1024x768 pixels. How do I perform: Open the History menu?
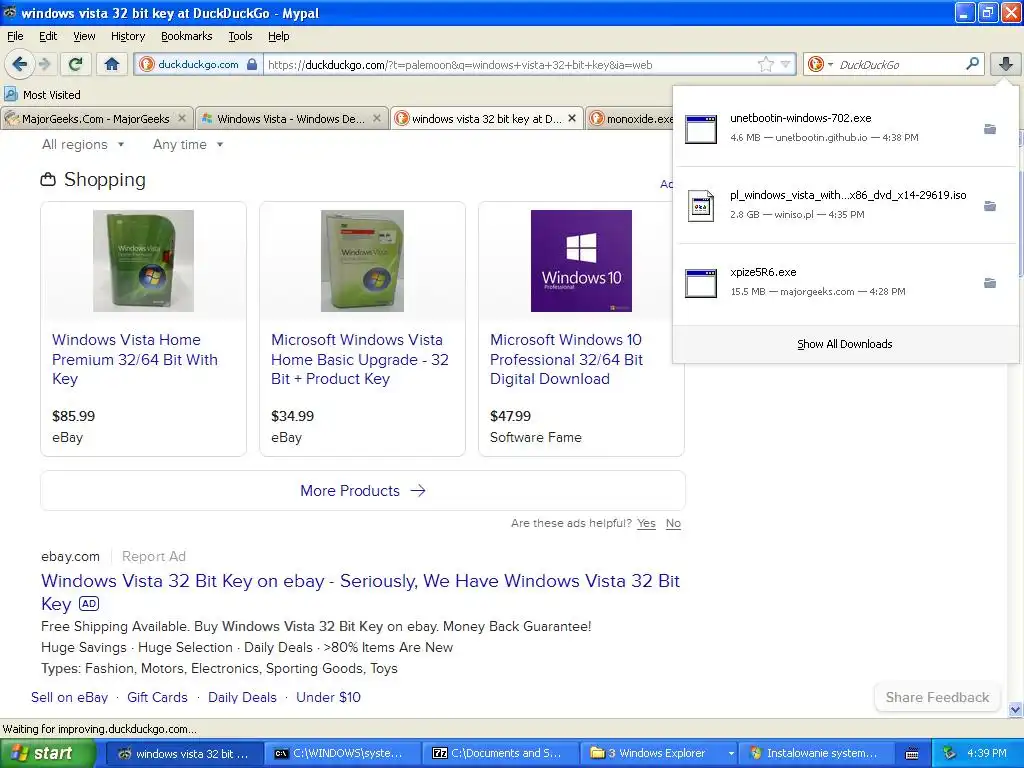(x=127, y=36)
